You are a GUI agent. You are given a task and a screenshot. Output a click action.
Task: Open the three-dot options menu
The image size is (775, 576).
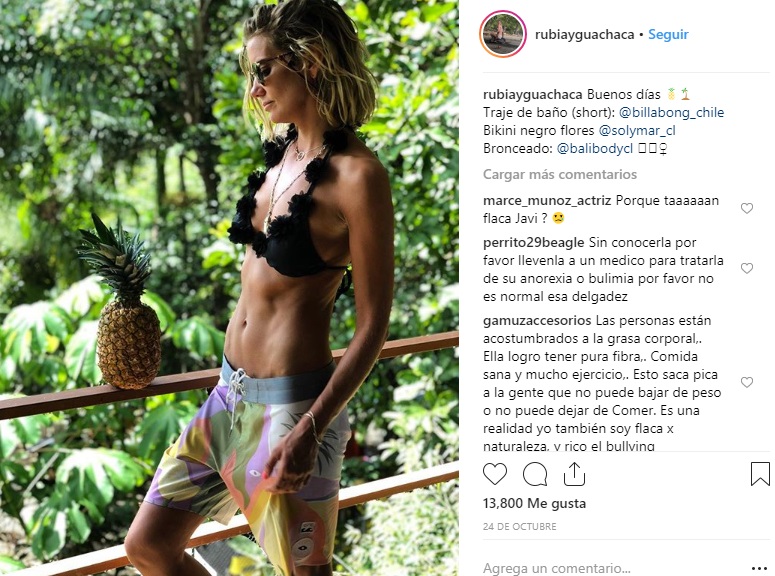click(759, 569)
